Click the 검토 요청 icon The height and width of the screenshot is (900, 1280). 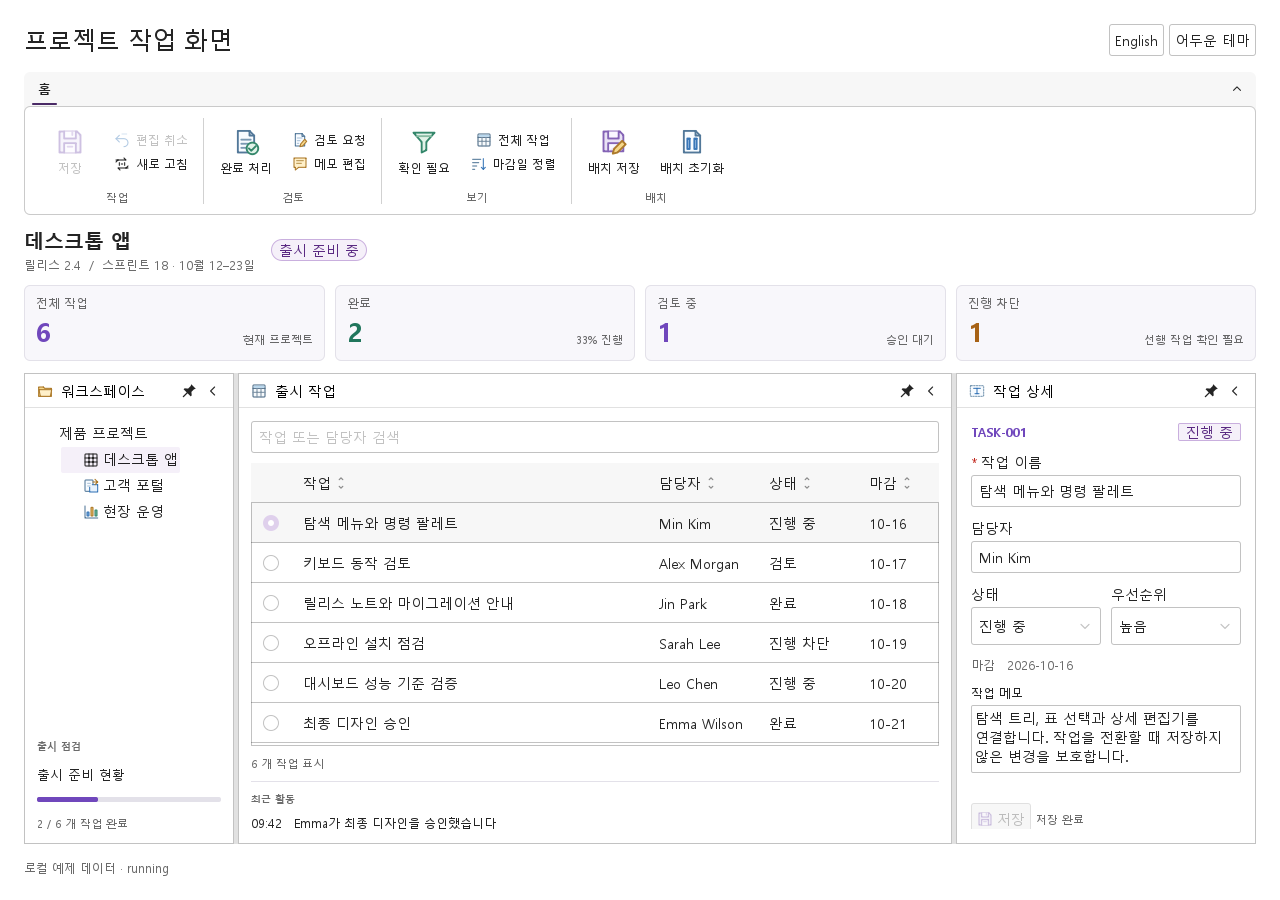pyautogui.click(x=300, y=140)
